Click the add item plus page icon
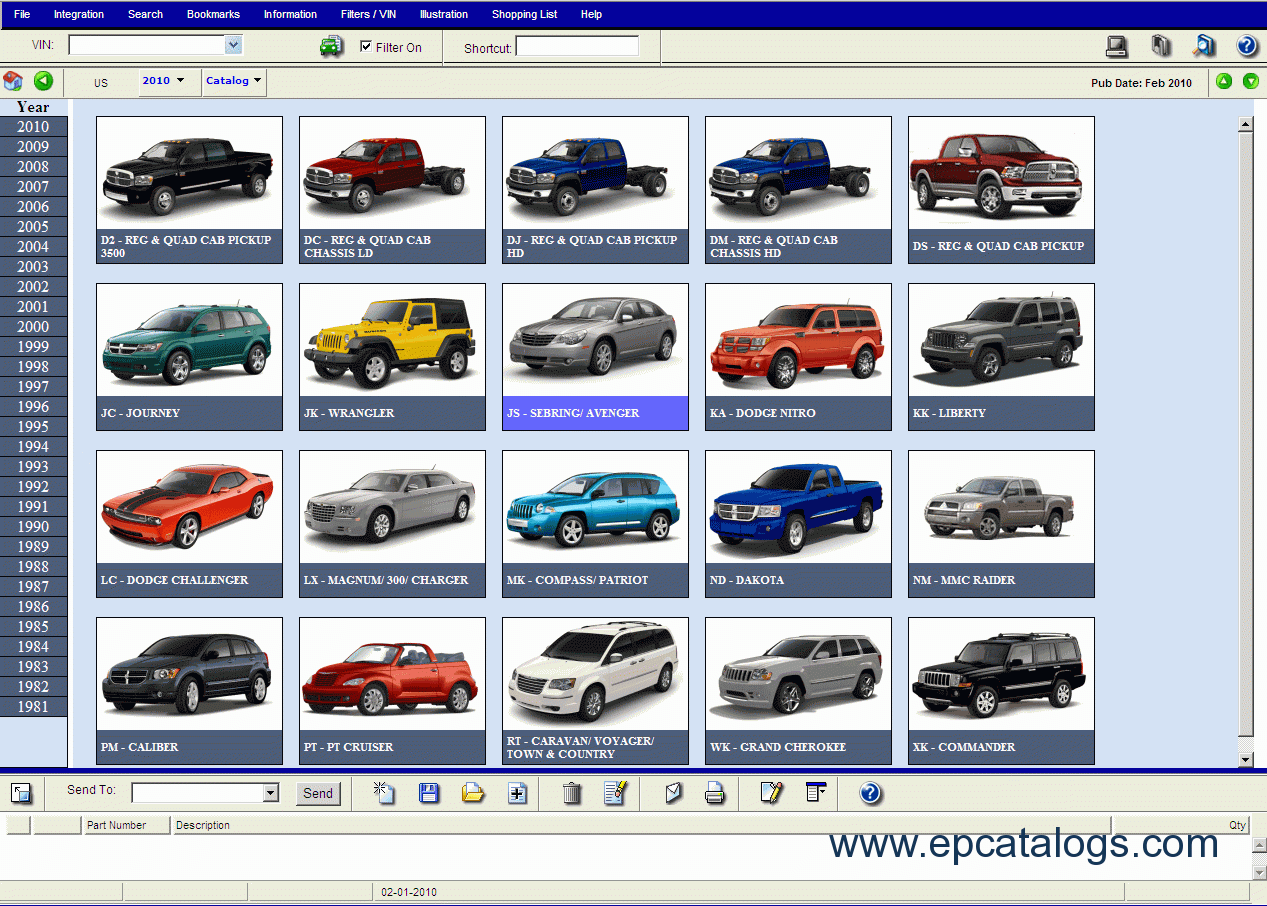This screenshot has height=906, width=1267. pos(517,793)
